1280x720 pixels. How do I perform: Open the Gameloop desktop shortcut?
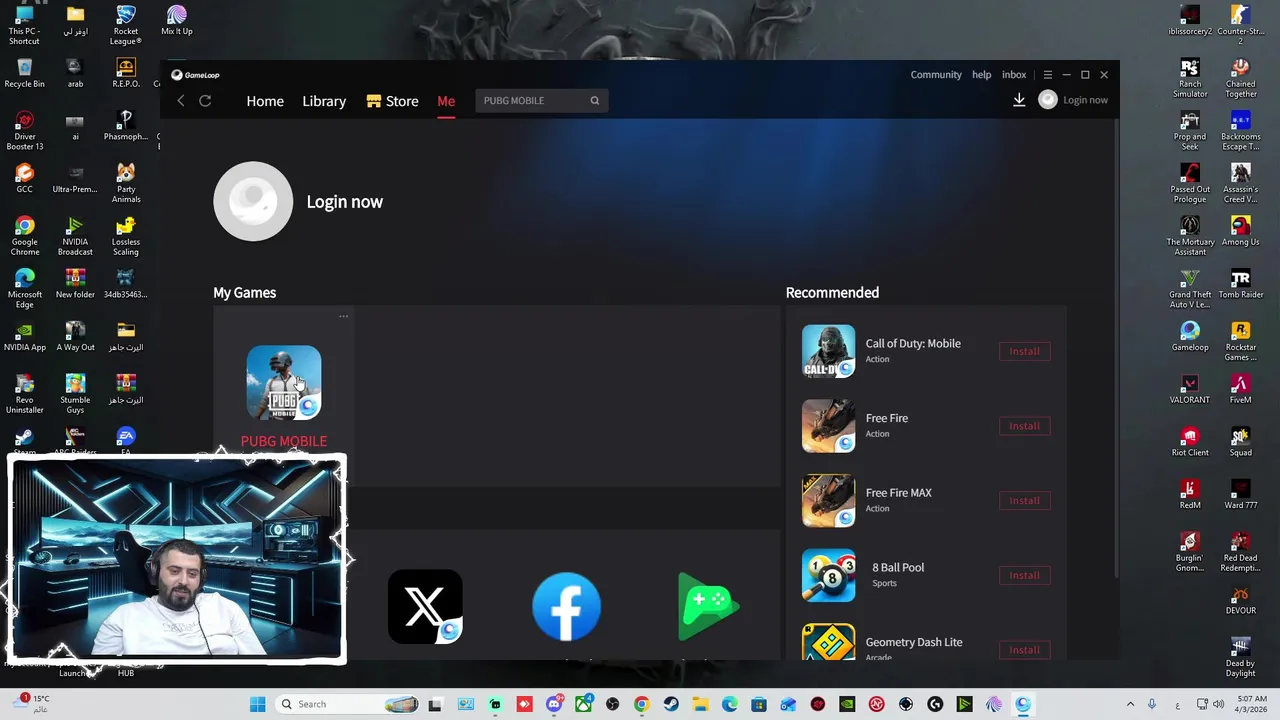pos(1190,336)
